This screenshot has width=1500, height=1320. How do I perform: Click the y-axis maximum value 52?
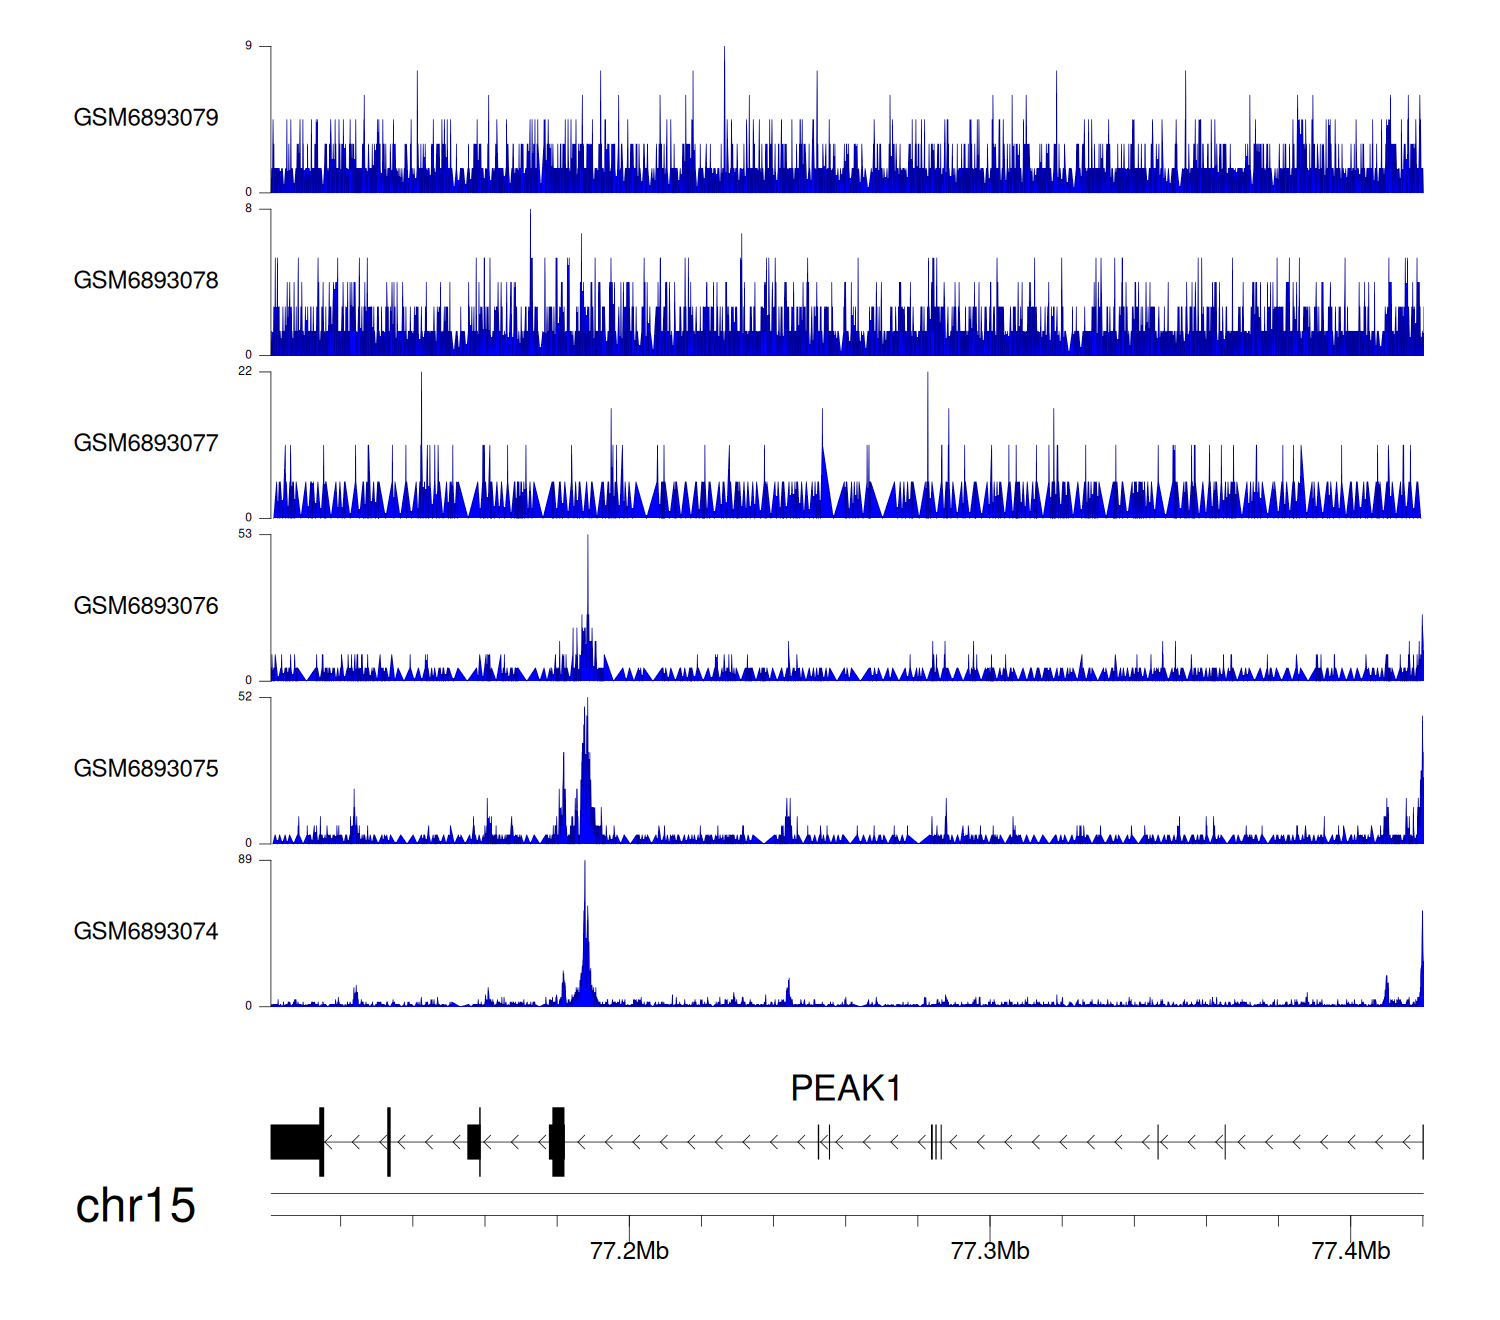click(x=246, y=697)
